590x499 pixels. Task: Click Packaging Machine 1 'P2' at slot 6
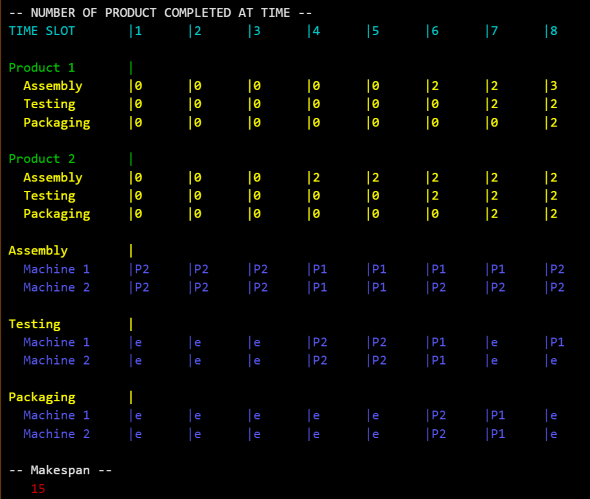click(x=439, y=415)
